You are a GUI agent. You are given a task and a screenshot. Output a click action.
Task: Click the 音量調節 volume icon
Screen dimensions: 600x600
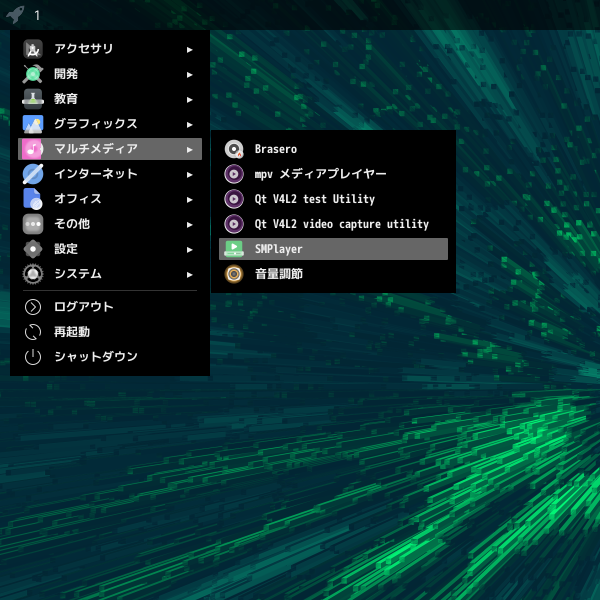(x=234, y=274)
